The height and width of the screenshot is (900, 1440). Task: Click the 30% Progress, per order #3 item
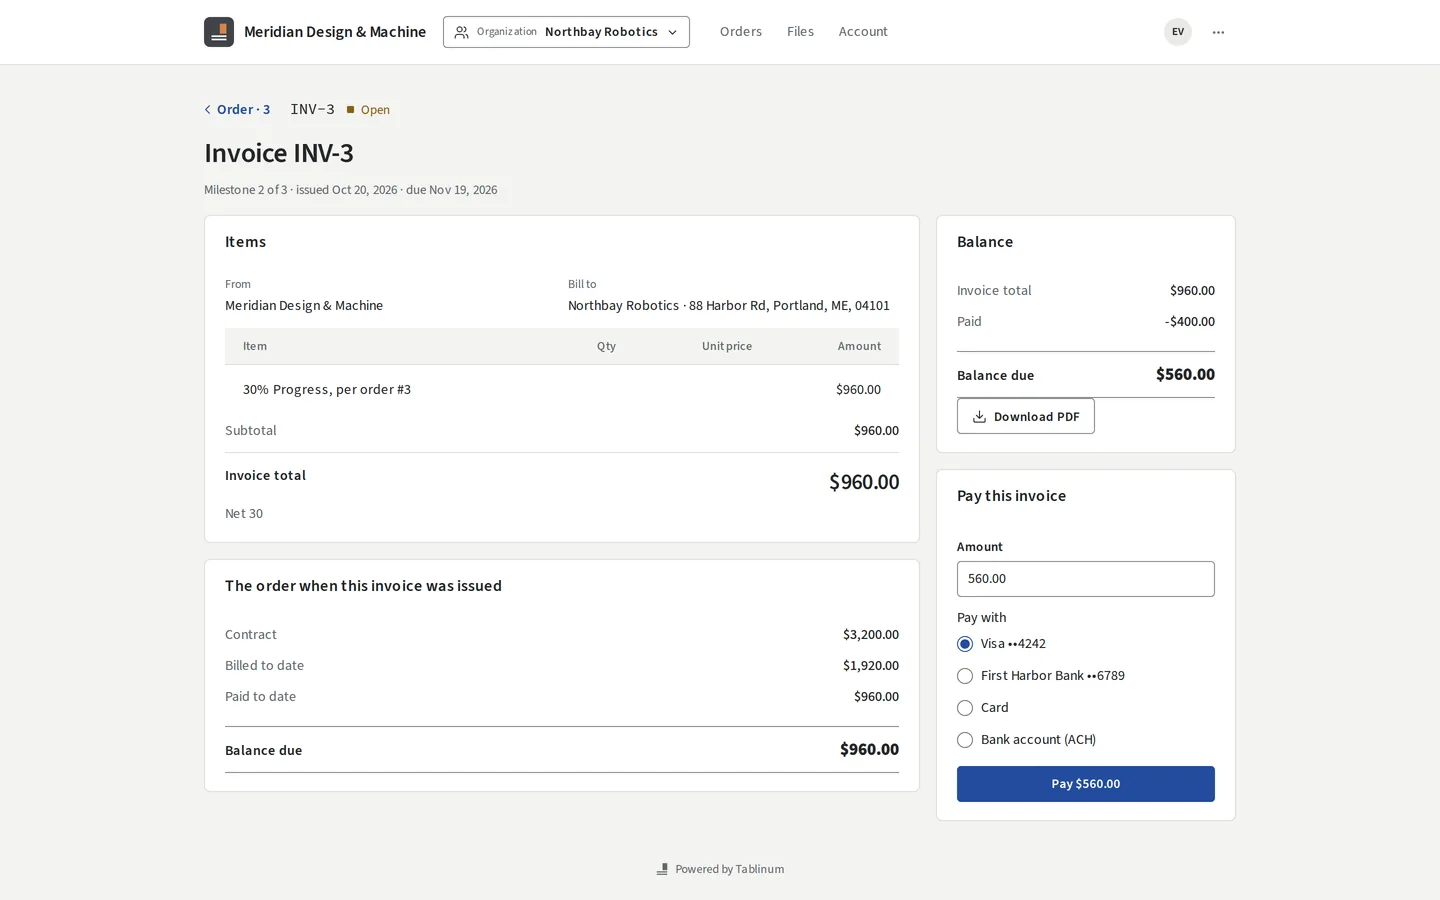pos(327,390)
